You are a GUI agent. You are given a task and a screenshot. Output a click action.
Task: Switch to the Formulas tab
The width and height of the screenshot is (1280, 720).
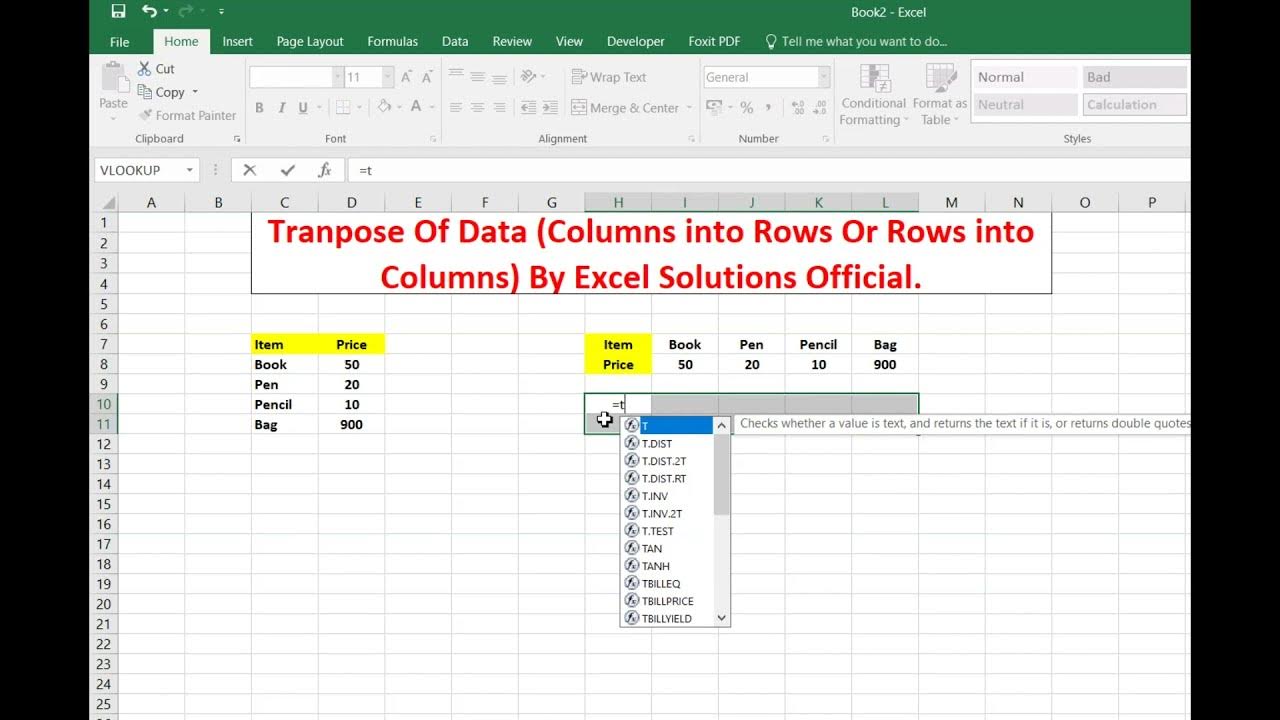coord(392,41)
